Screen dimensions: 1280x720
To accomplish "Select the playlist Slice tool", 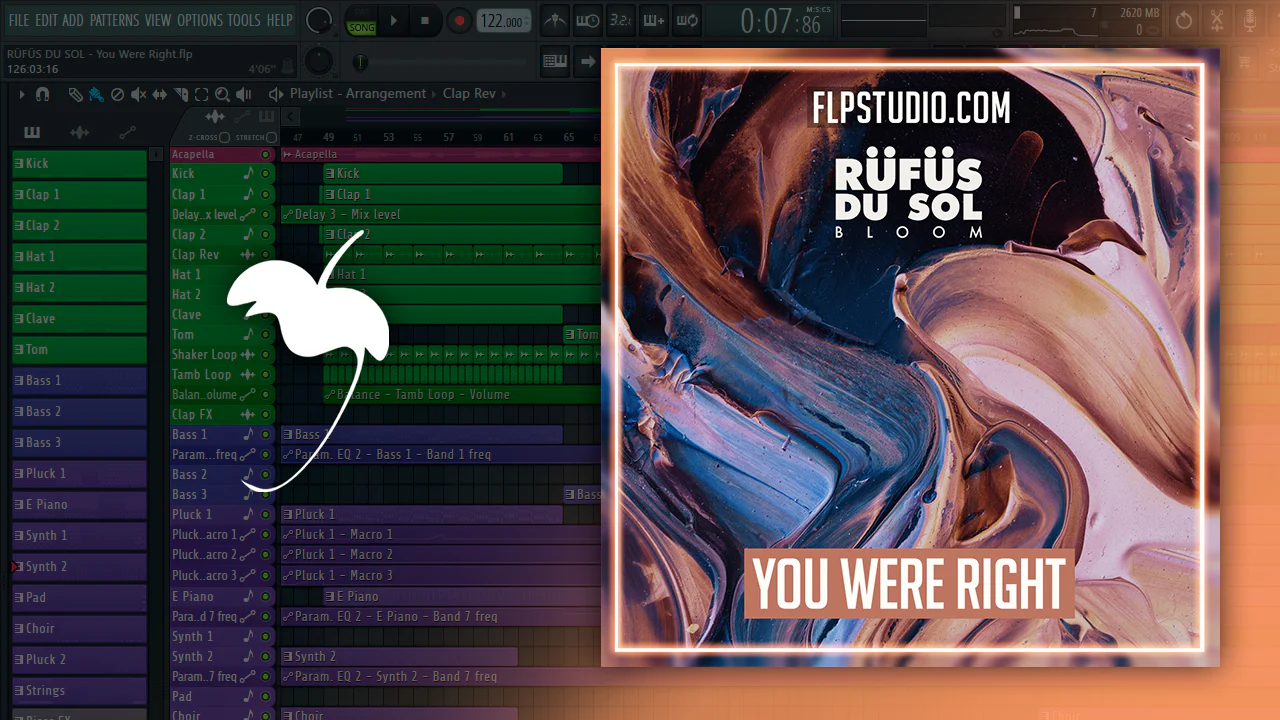I will point(180,94).
